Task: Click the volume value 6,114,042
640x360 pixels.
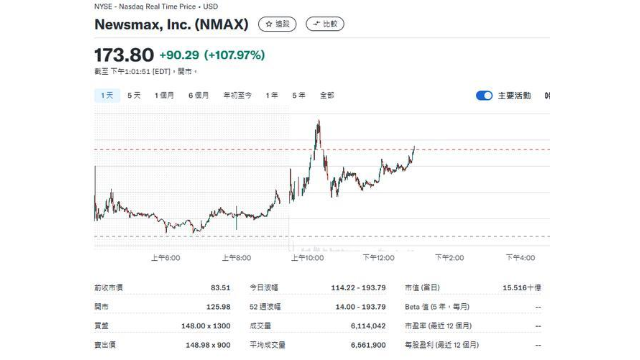Action: tap(368, 326)
